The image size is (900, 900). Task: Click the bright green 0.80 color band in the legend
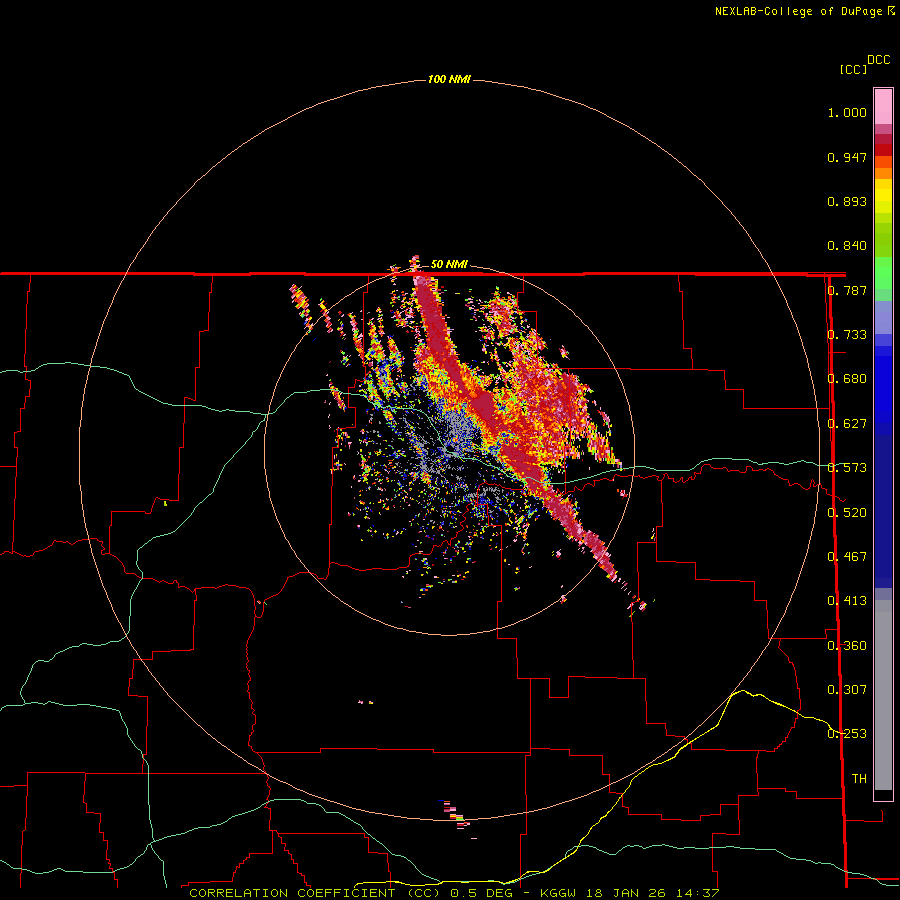coord(883,273)
